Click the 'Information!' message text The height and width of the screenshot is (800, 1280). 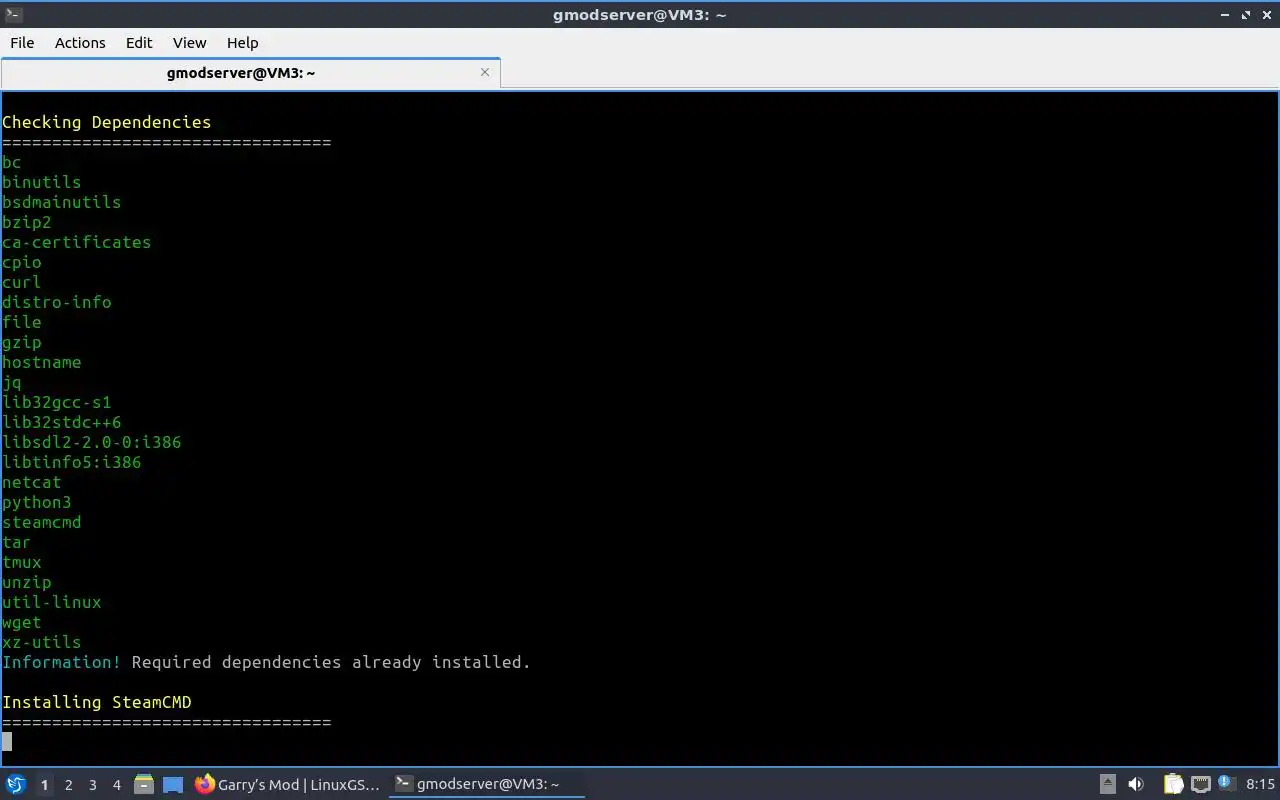(61, 662)
